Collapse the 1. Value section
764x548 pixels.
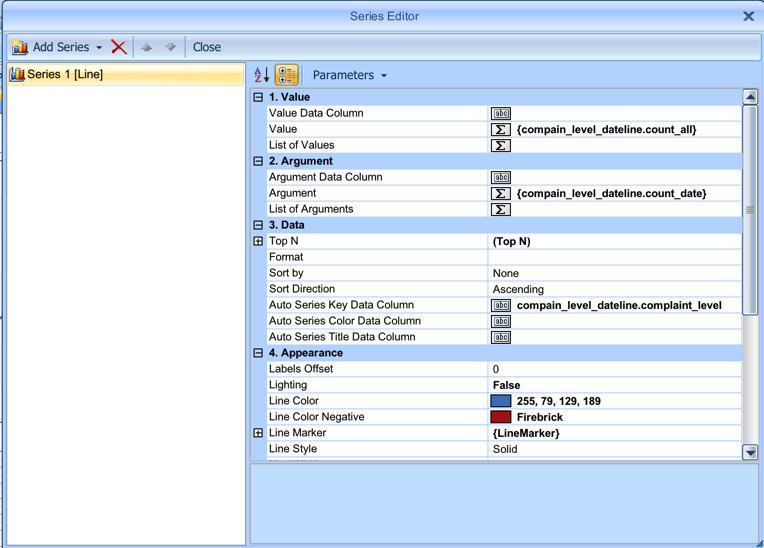pyautogui.click(x=258, y=97)
